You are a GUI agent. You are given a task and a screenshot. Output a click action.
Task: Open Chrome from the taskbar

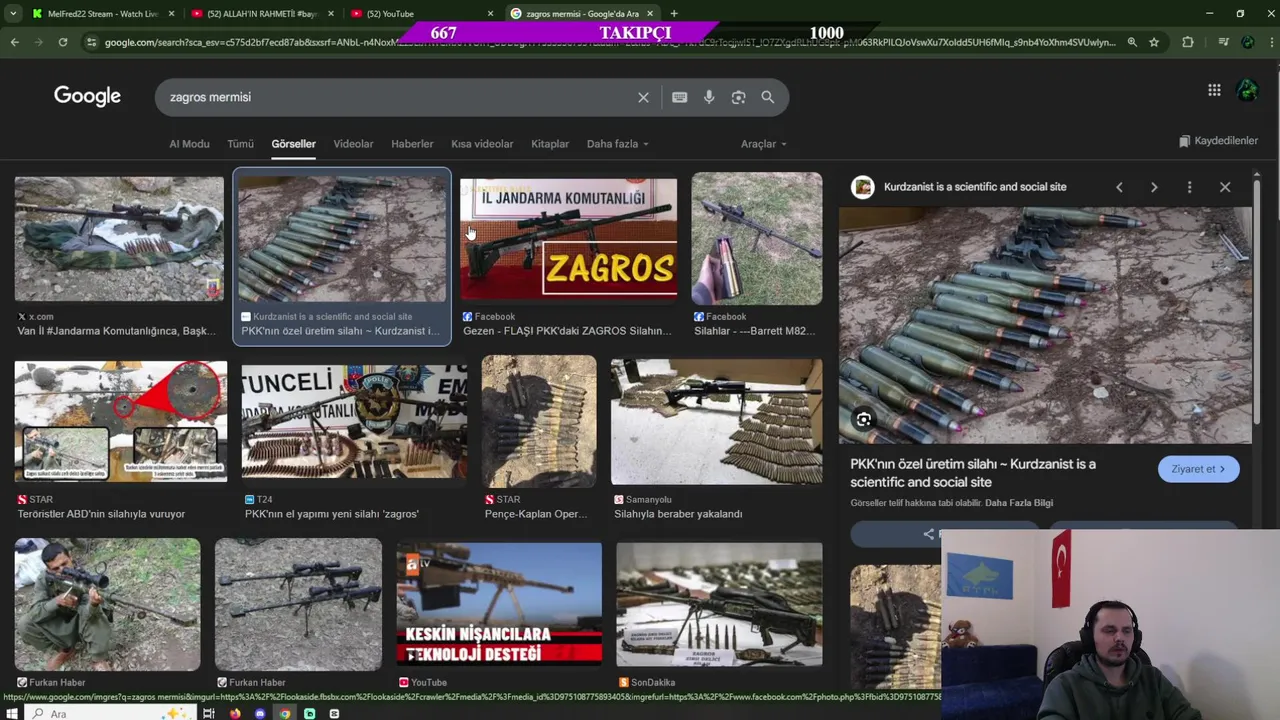point(285,713)
